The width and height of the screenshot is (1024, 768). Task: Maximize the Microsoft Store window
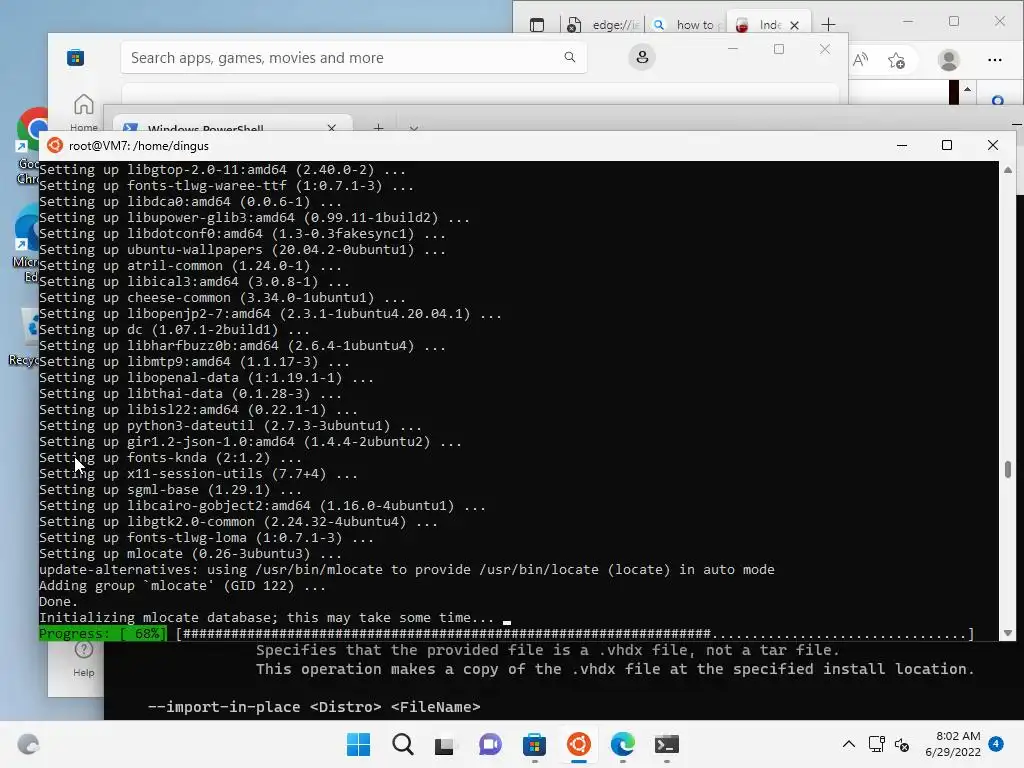coord(778,49)
